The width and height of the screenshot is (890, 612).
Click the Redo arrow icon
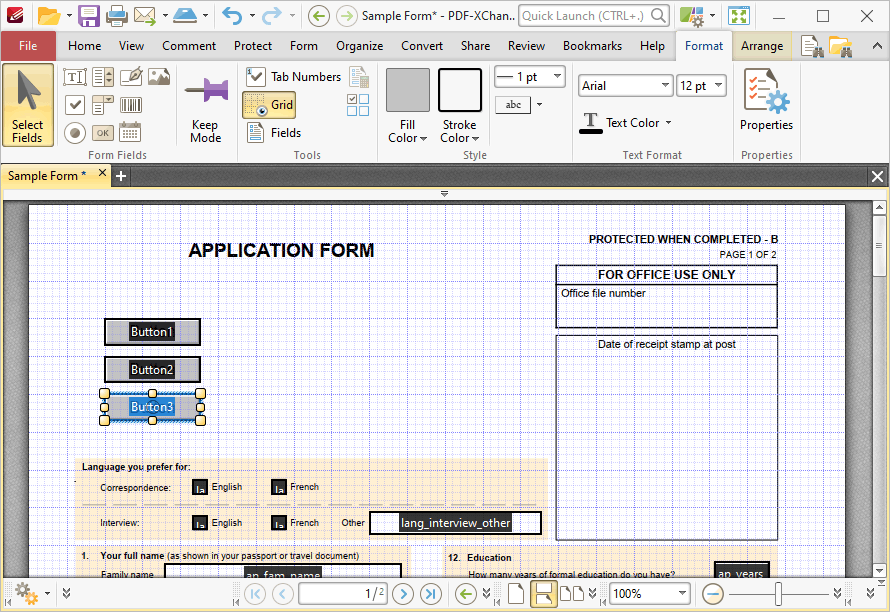pos(271,16)
